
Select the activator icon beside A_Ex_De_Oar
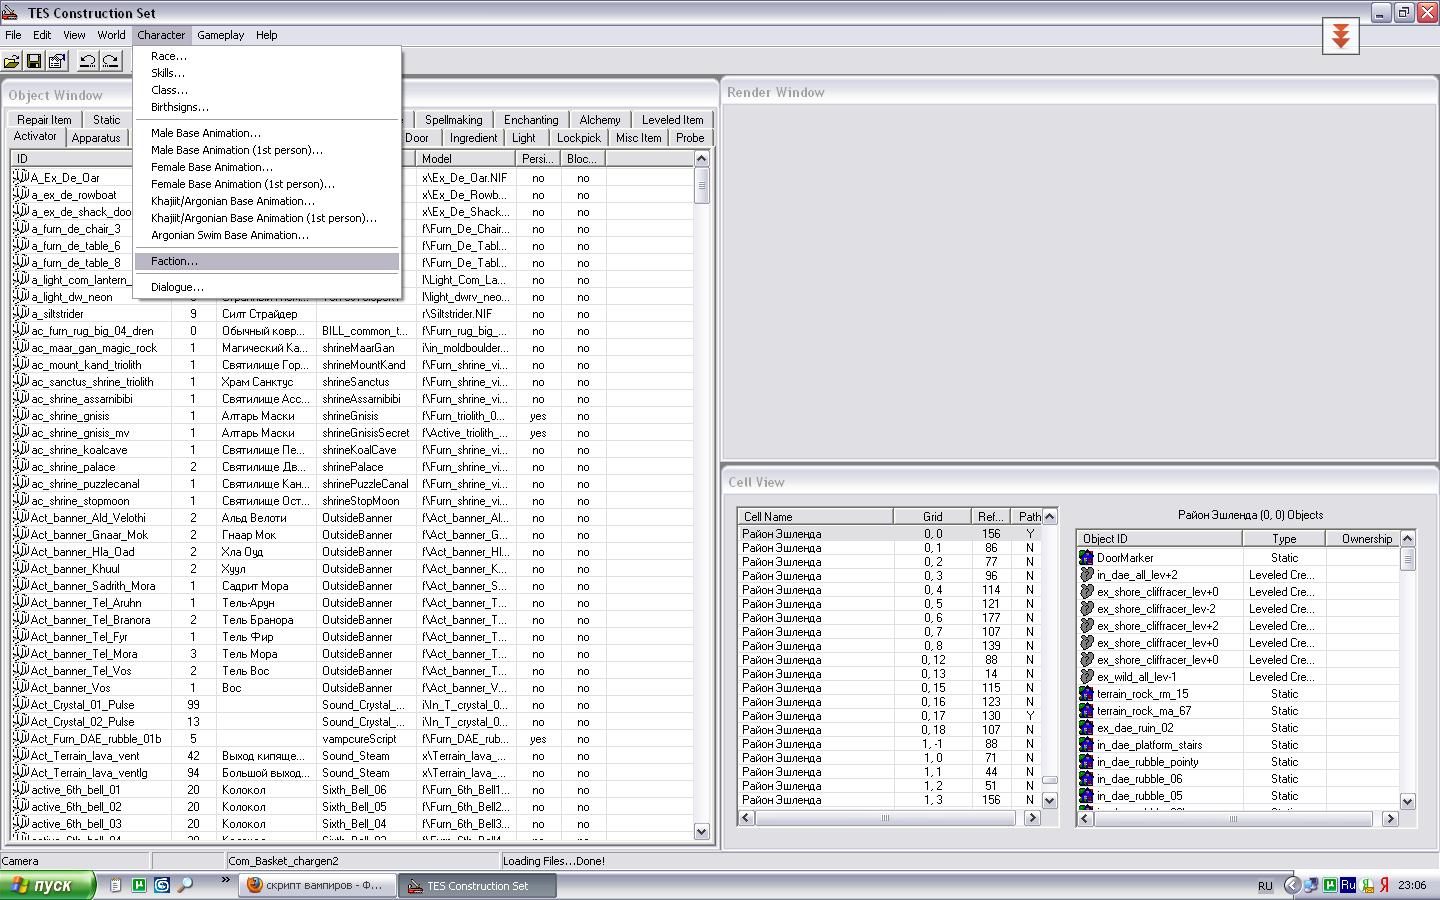tap(20, 177)
